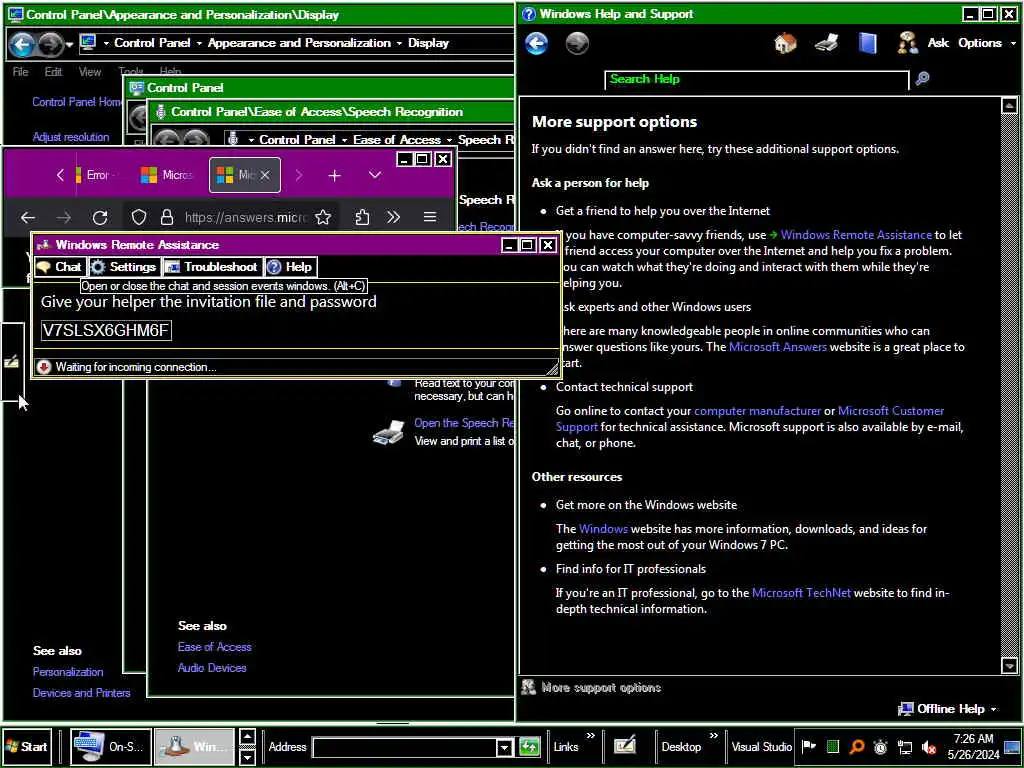This screenshot has height=768, width=1024.
Task: List all browser tabs chevron
Action: [375, 175]
